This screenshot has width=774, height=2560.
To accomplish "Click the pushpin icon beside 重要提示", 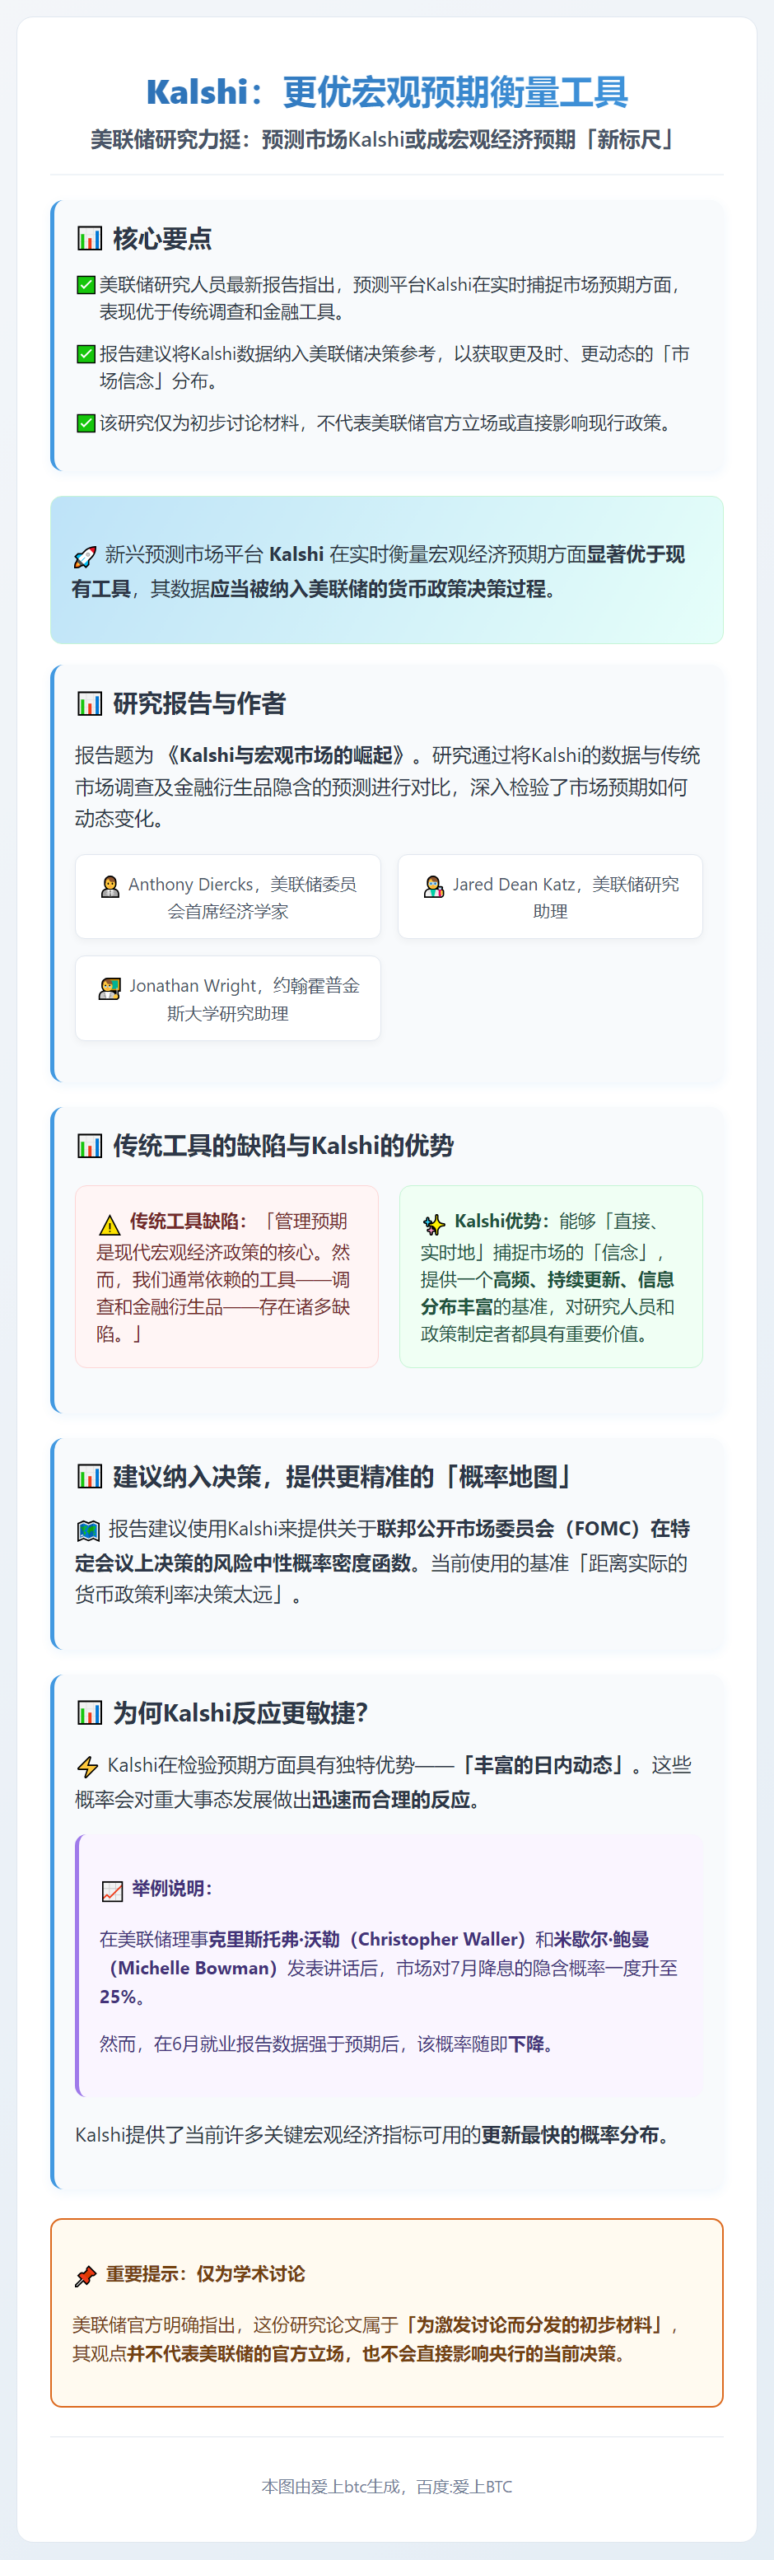I will pyautogui.click(x=86, y=2276).
